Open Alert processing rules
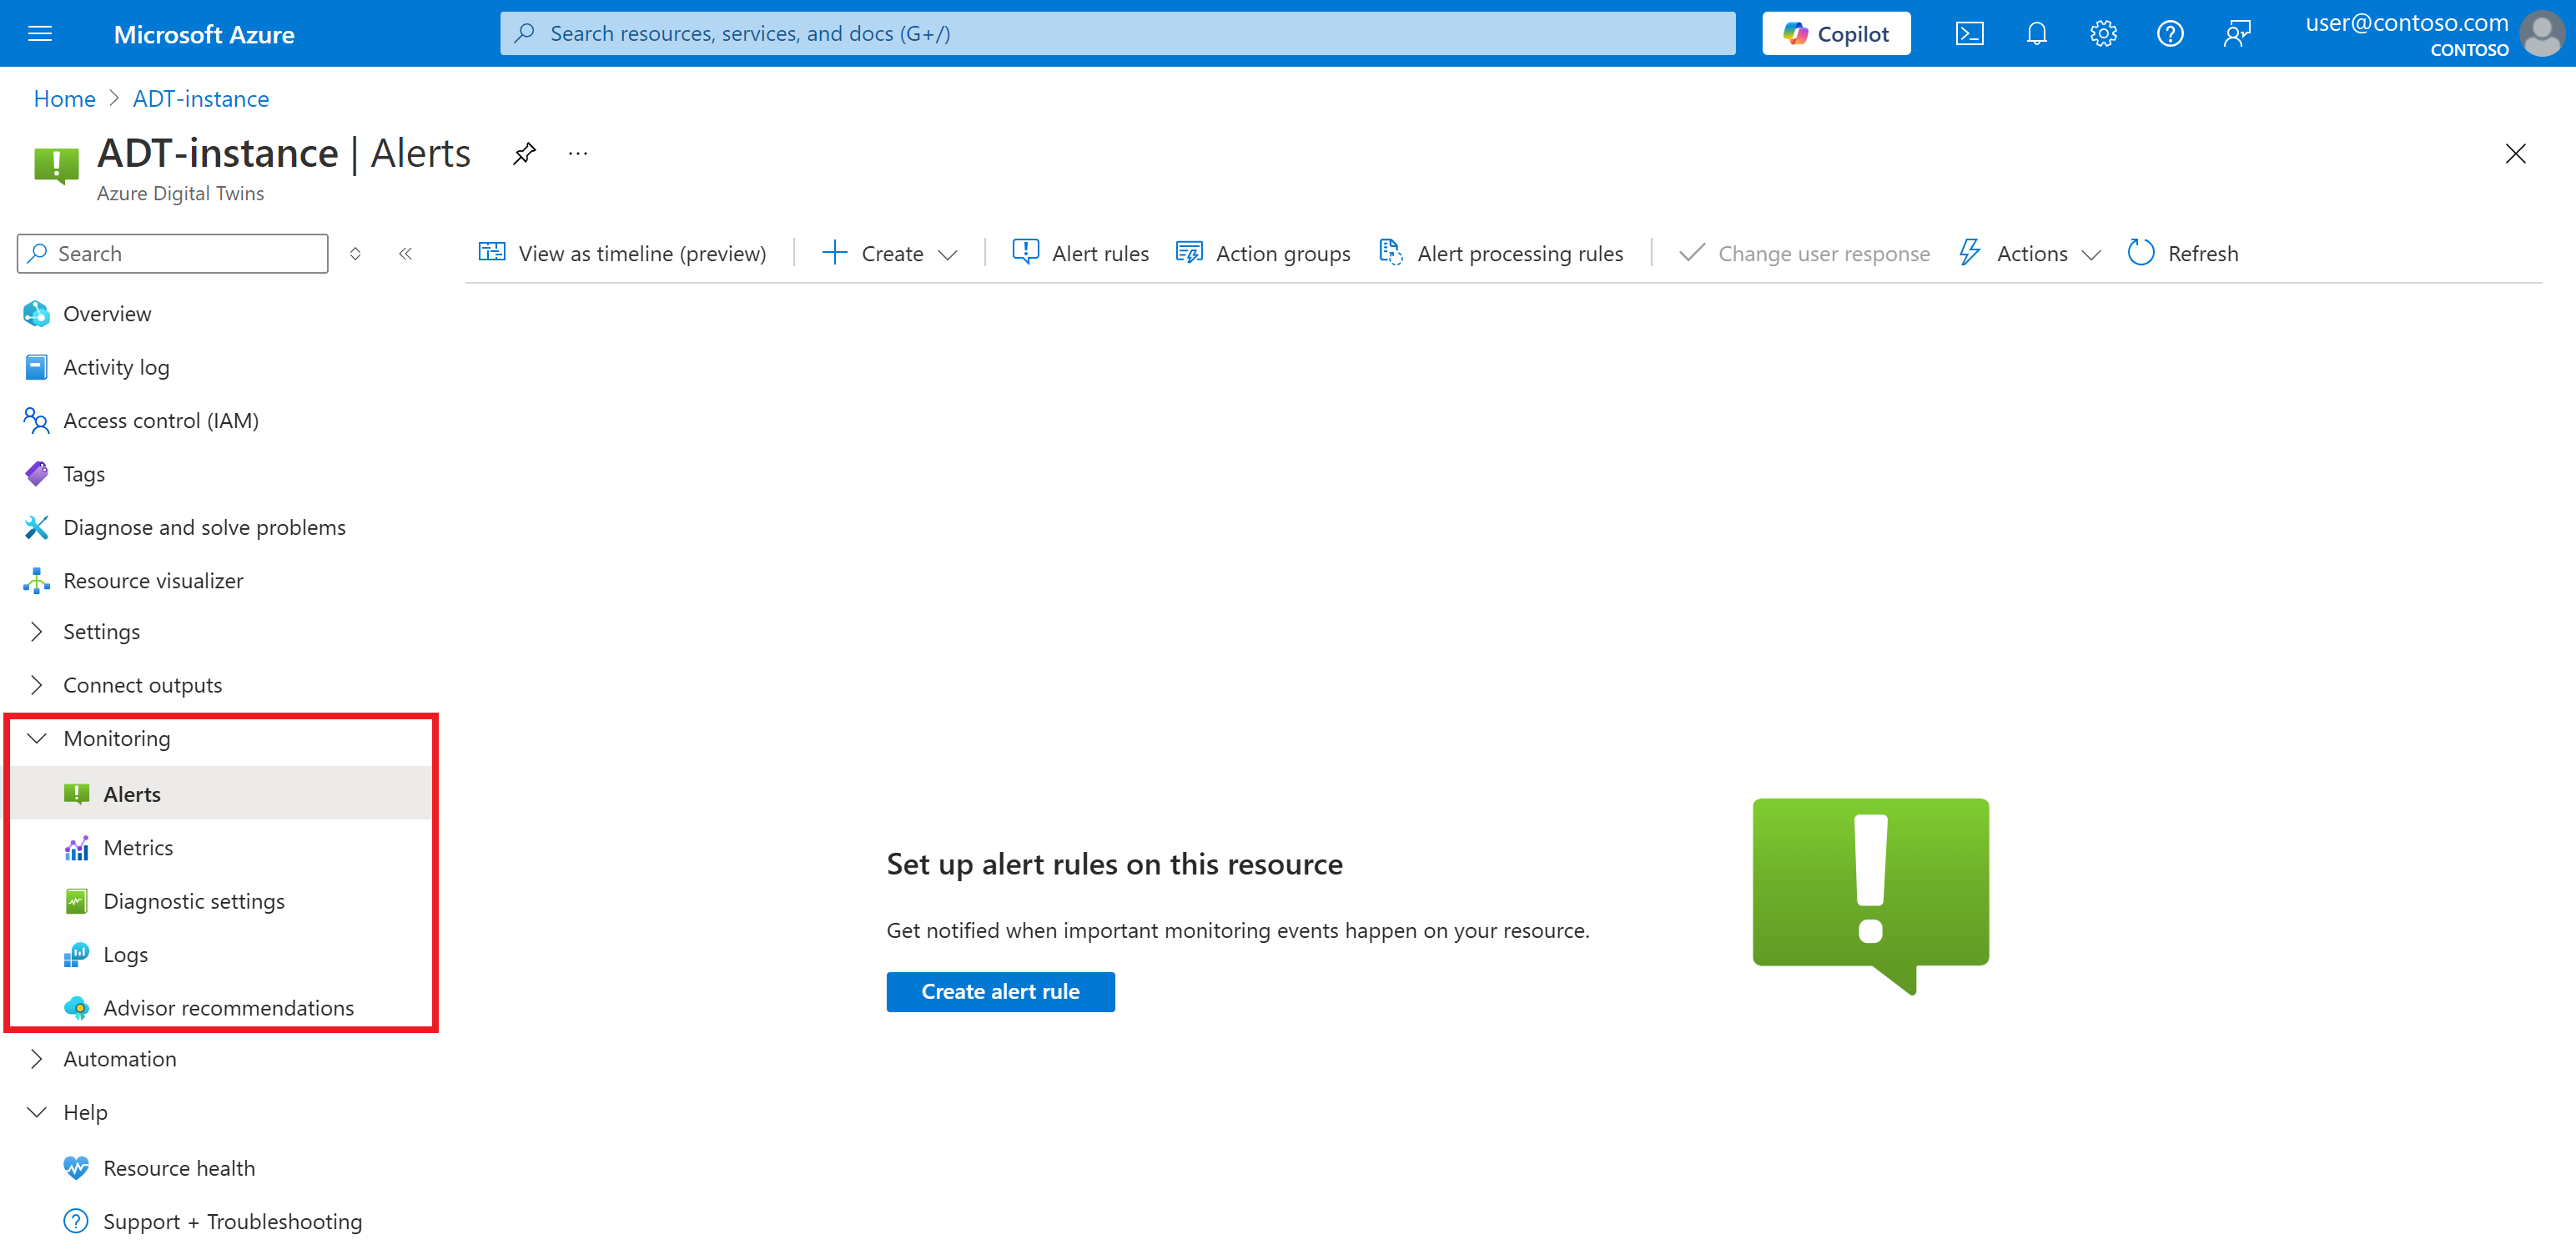The image size is (2576, 1250). [1501, 254]
